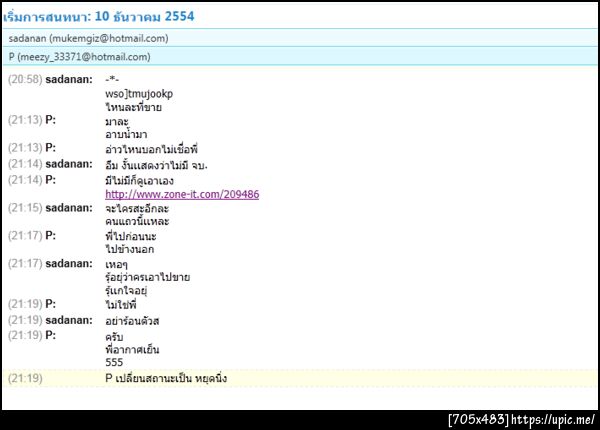Viewport: 600px width, 430px height.
Task: Select the '-*-' message from sadanan
Action: pos(112,79)
